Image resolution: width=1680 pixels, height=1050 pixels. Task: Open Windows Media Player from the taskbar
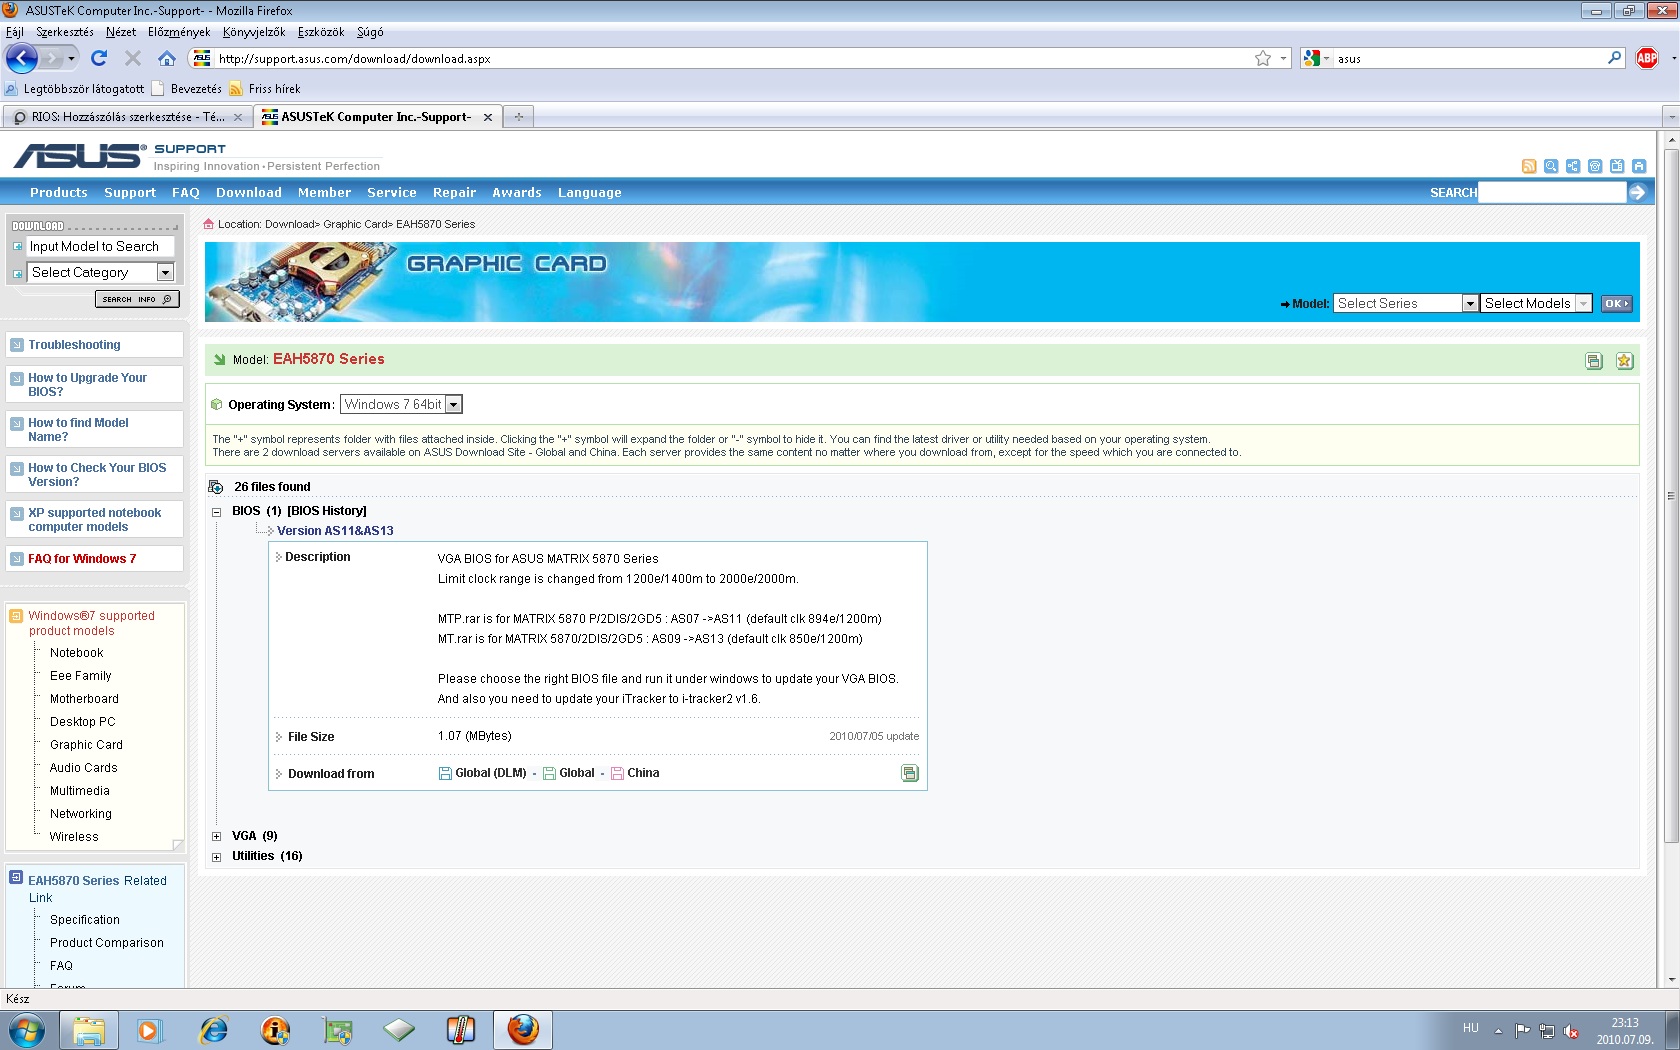(x=149, y=1030)
